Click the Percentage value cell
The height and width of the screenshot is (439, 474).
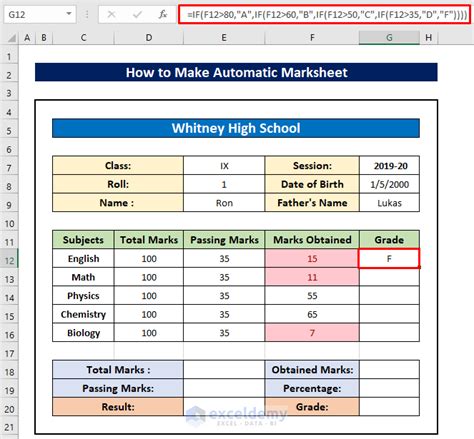click(x=389, y=388)
